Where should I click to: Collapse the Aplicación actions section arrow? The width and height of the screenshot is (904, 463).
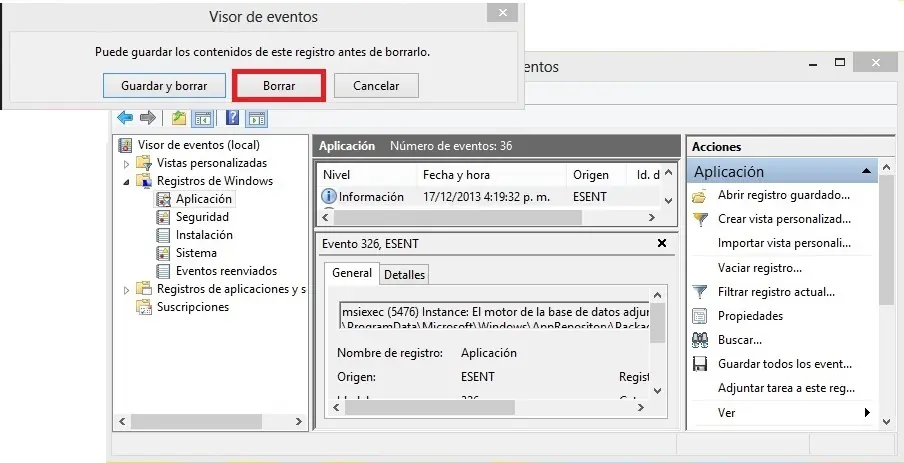[866, 171]
